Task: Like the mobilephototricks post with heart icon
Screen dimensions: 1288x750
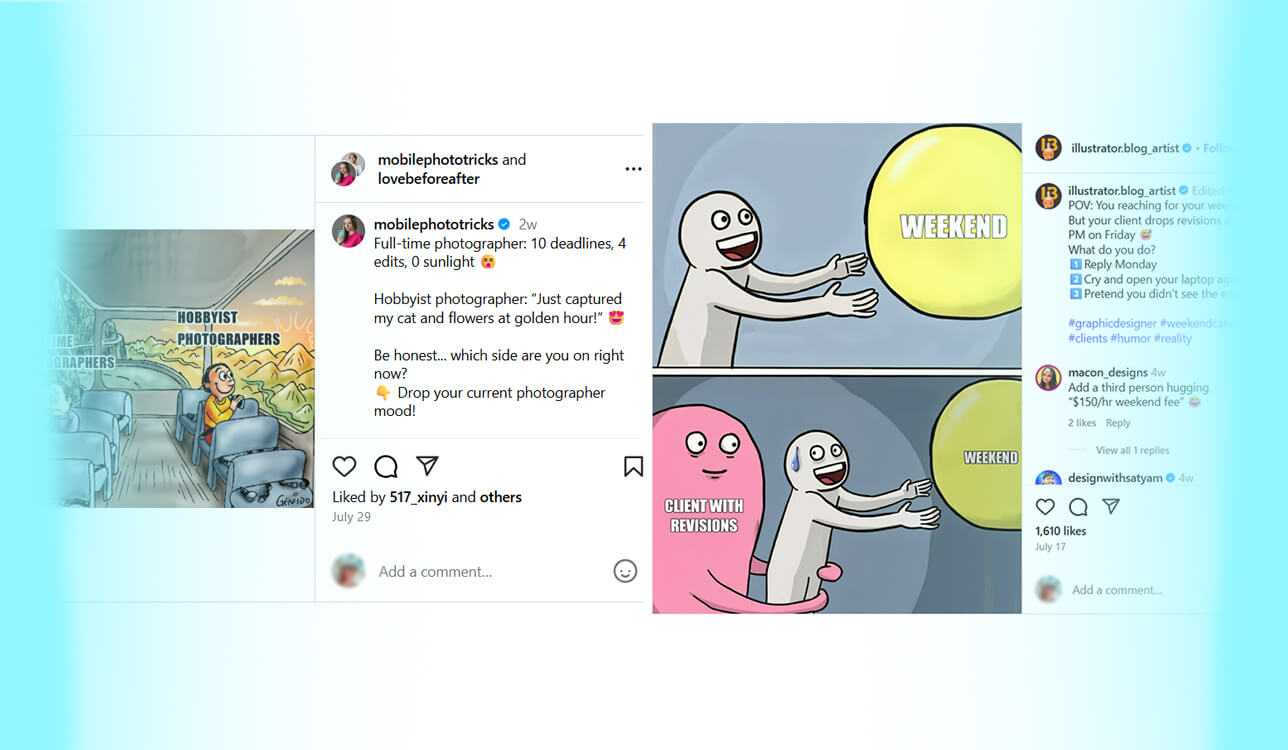Action: point(344,466)
